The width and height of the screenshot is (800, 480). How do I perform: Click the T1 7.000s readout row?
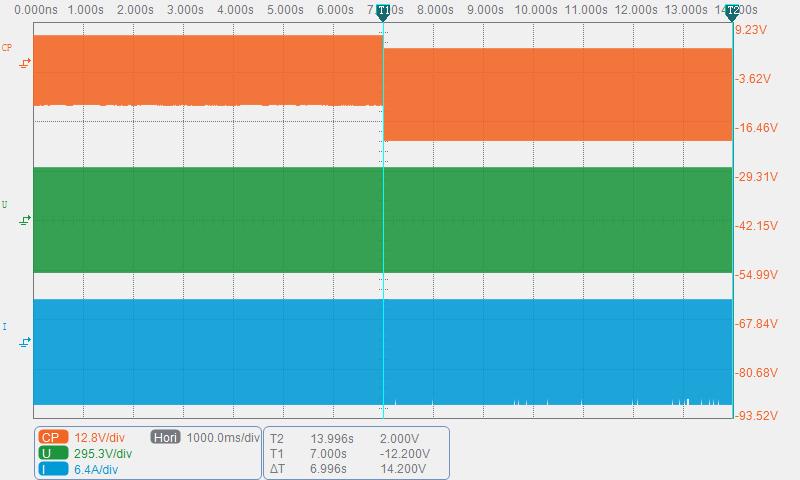[x=349, y=453]
